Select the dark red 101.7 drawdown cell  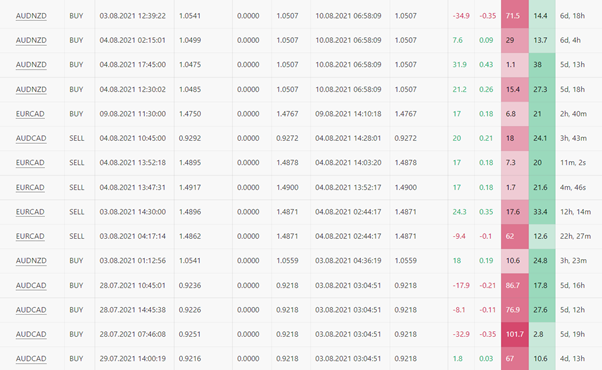pyautogui.click(x=515, y=334)
